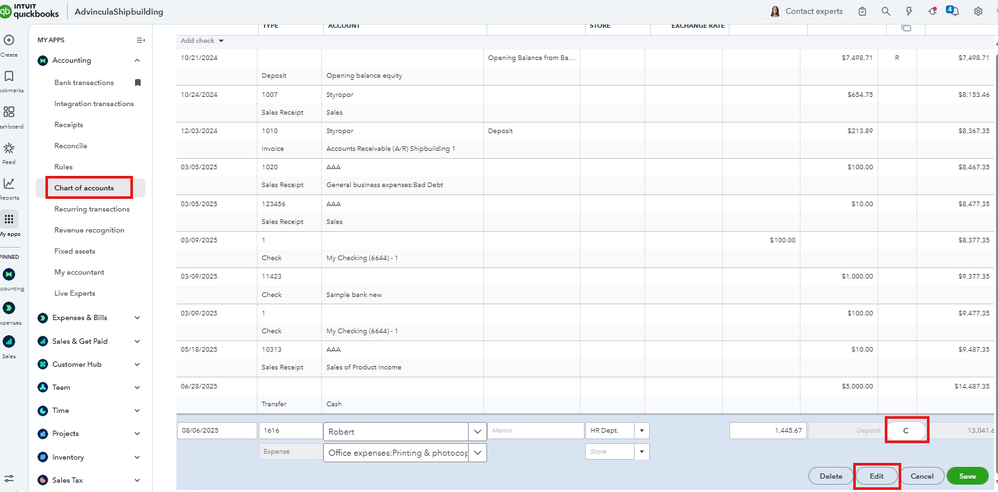This screenshot has width=998, height=492.
Task: Go to Reconcile in Accounting menu
Action: point(70,146)
